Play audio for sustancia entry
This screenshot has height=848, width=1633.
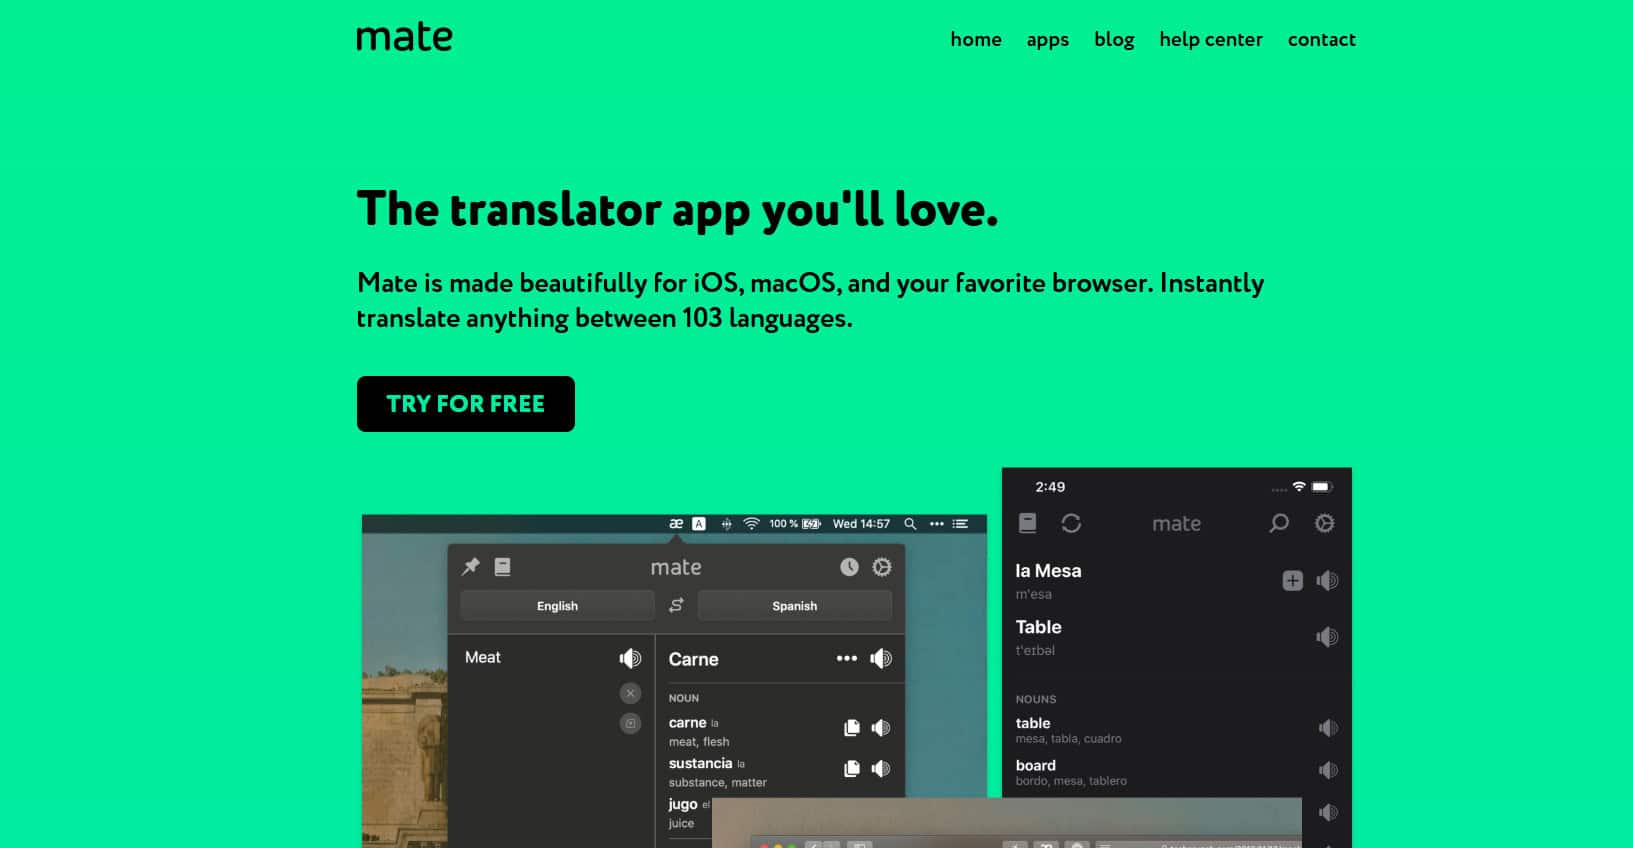(881, 769)
